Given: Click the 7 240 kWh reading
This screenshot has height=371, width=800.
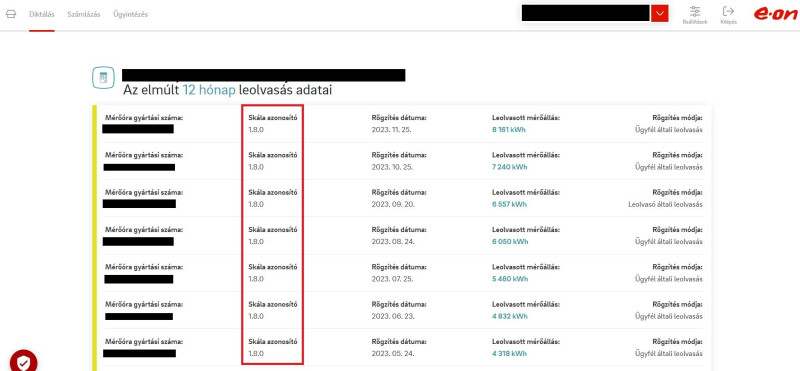Looking at the screenshot, I should pyautogui.click(x=510, y=167).
